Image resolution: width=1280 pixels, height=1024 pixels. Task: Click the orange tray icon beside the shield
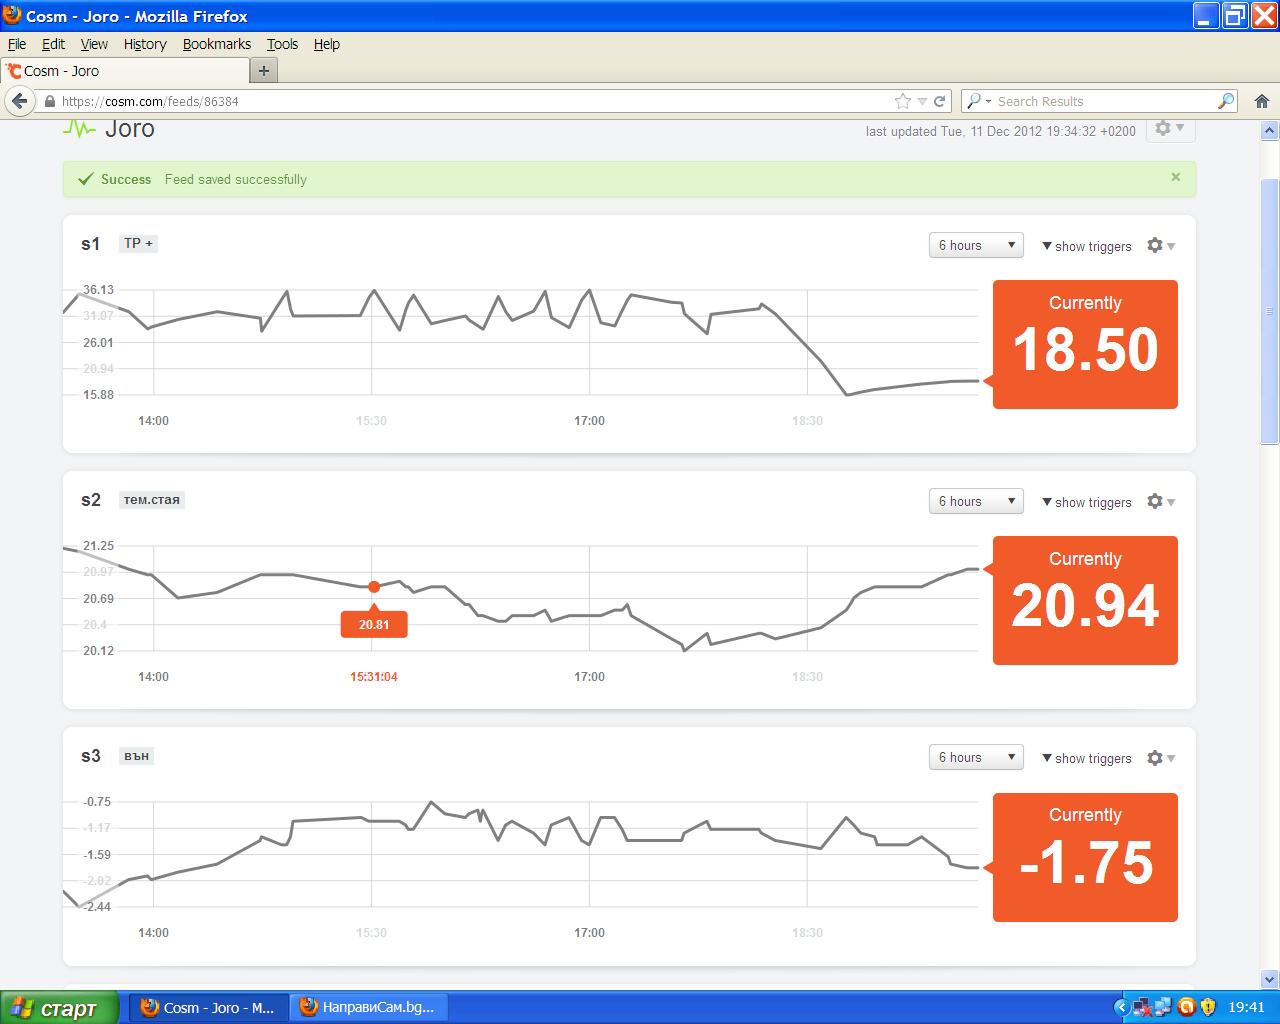click(x=1187, y=1007)
